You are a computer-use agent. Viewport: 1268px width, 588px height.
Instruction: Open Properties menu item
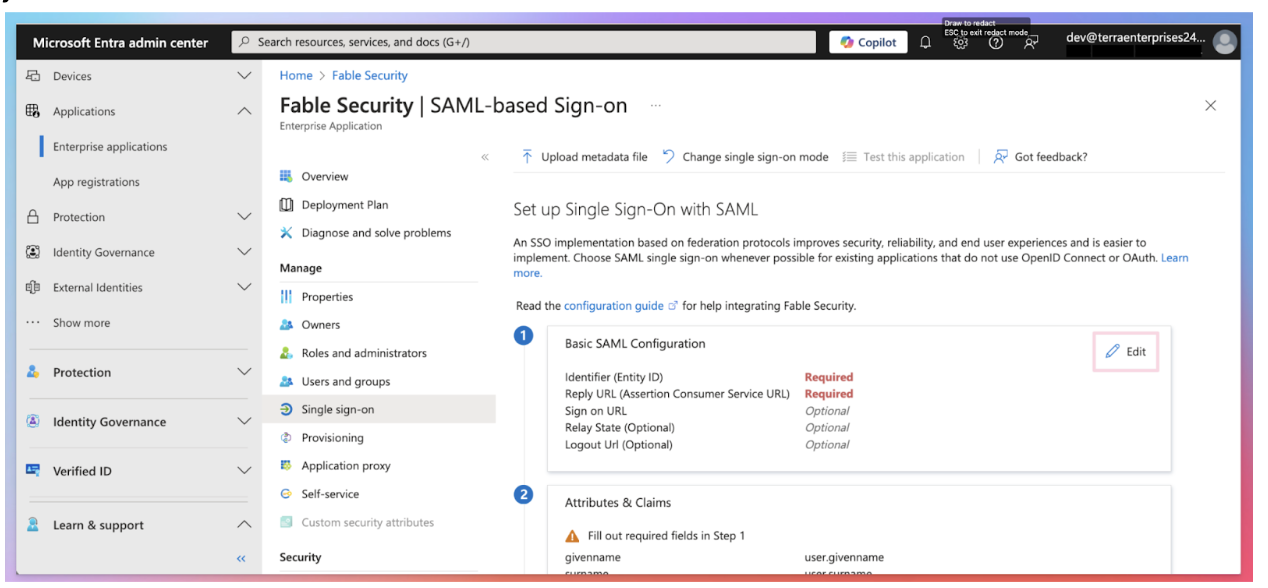pyautogui.click(x=327, y=297)
